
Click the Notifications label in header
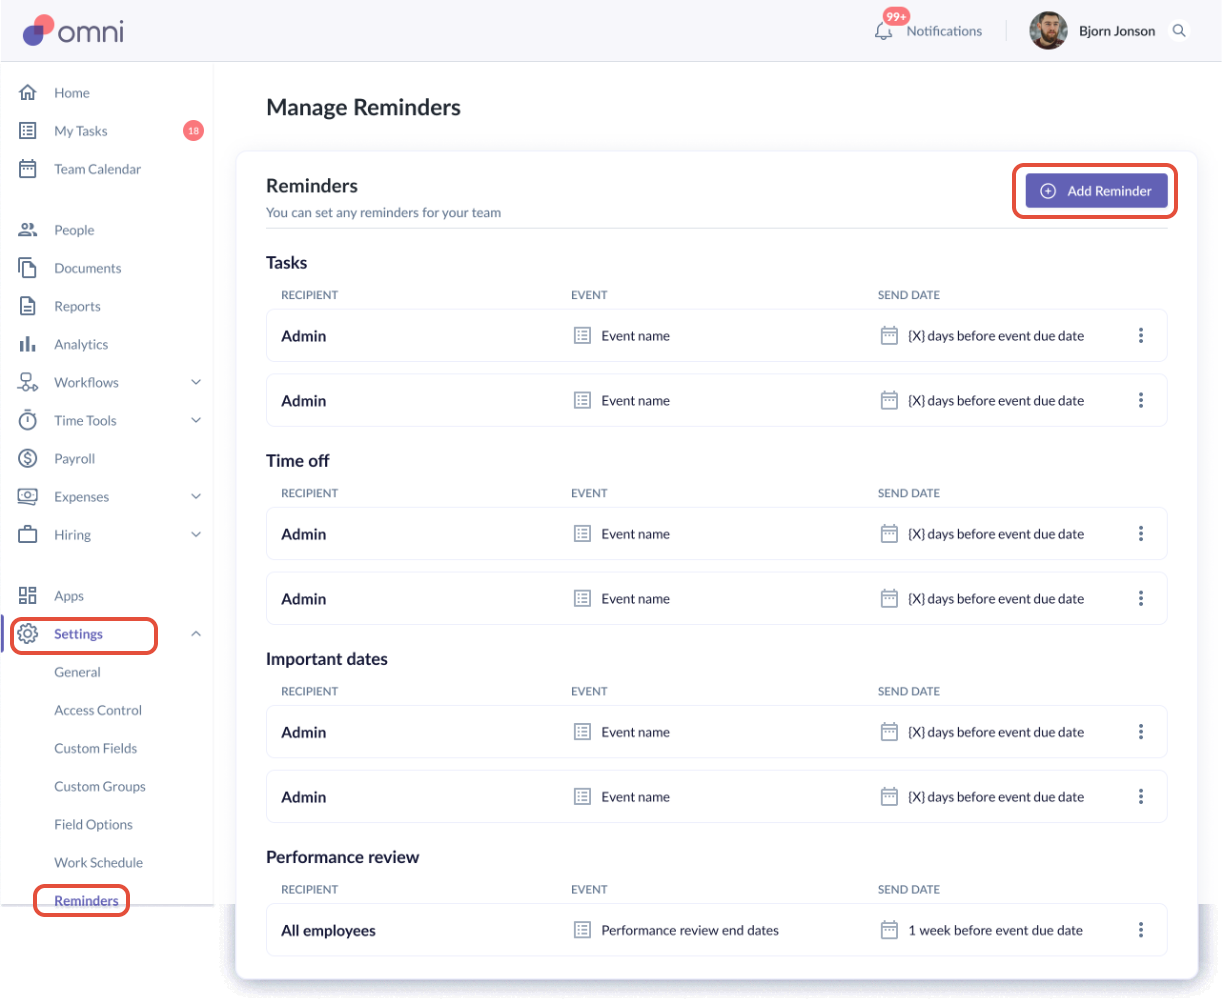(x=944, y=31)
